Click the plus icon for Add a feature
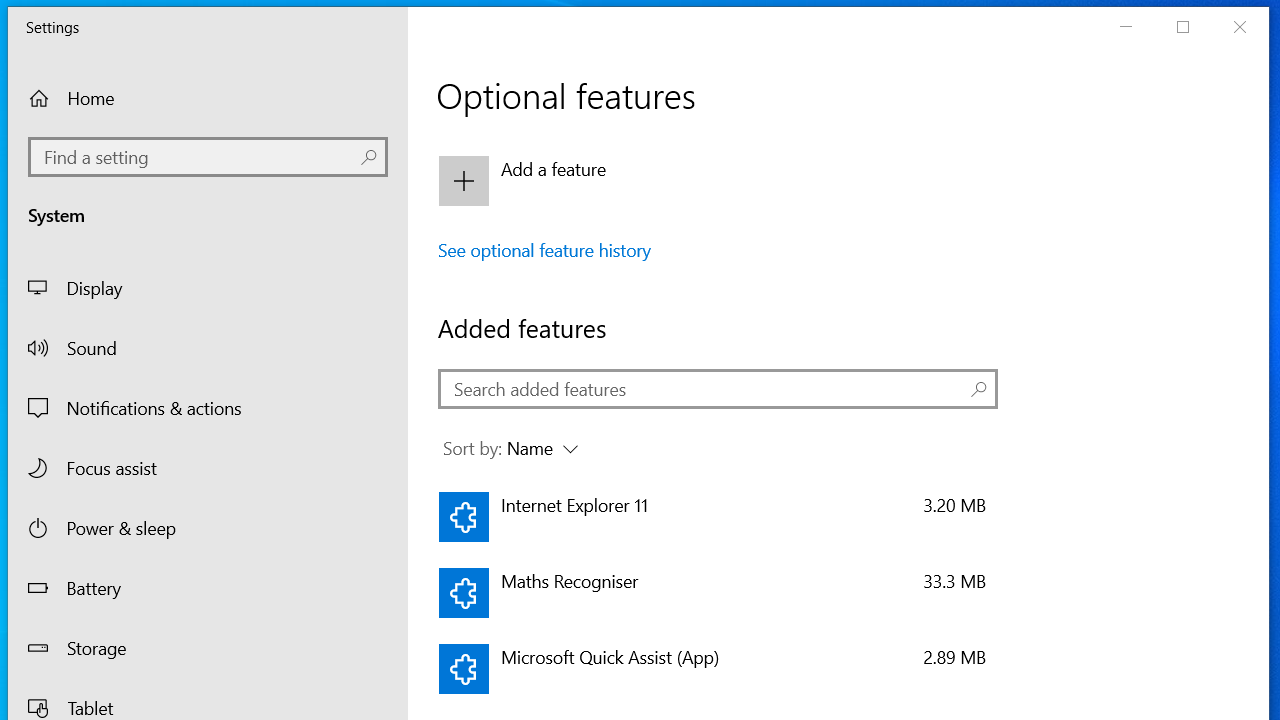Viewport: 1280px width, 720px height. (x=464, y=181)
